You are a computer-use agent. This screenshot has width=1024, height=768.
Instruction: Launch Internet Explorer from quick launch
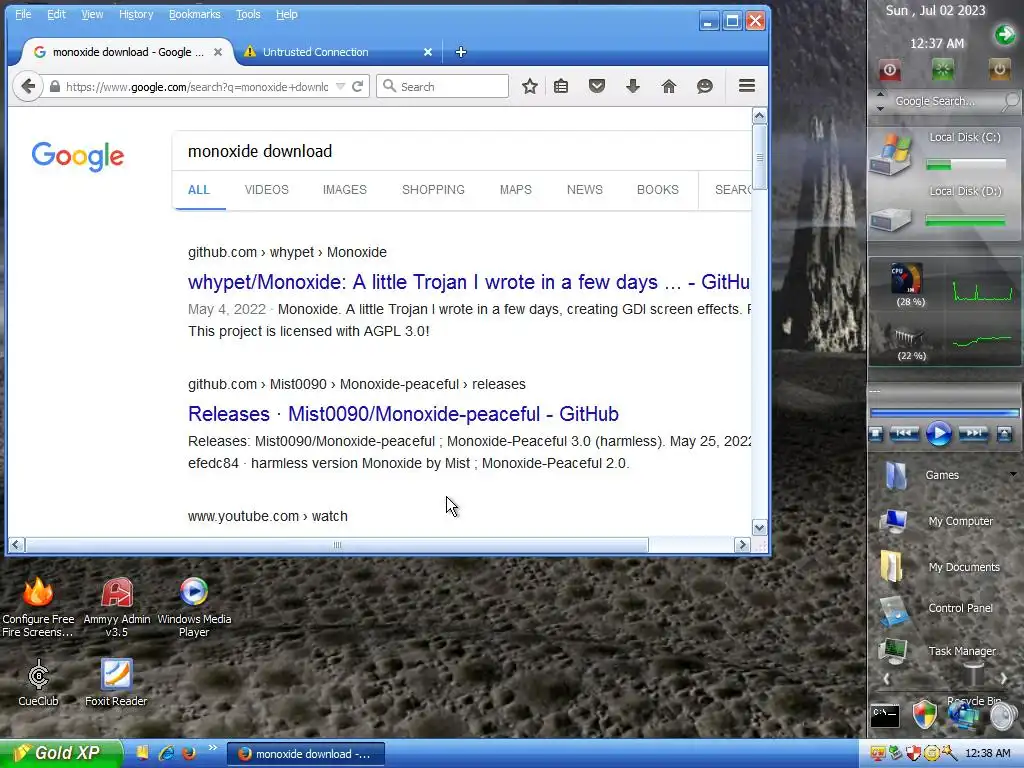[x=167, y=753]
